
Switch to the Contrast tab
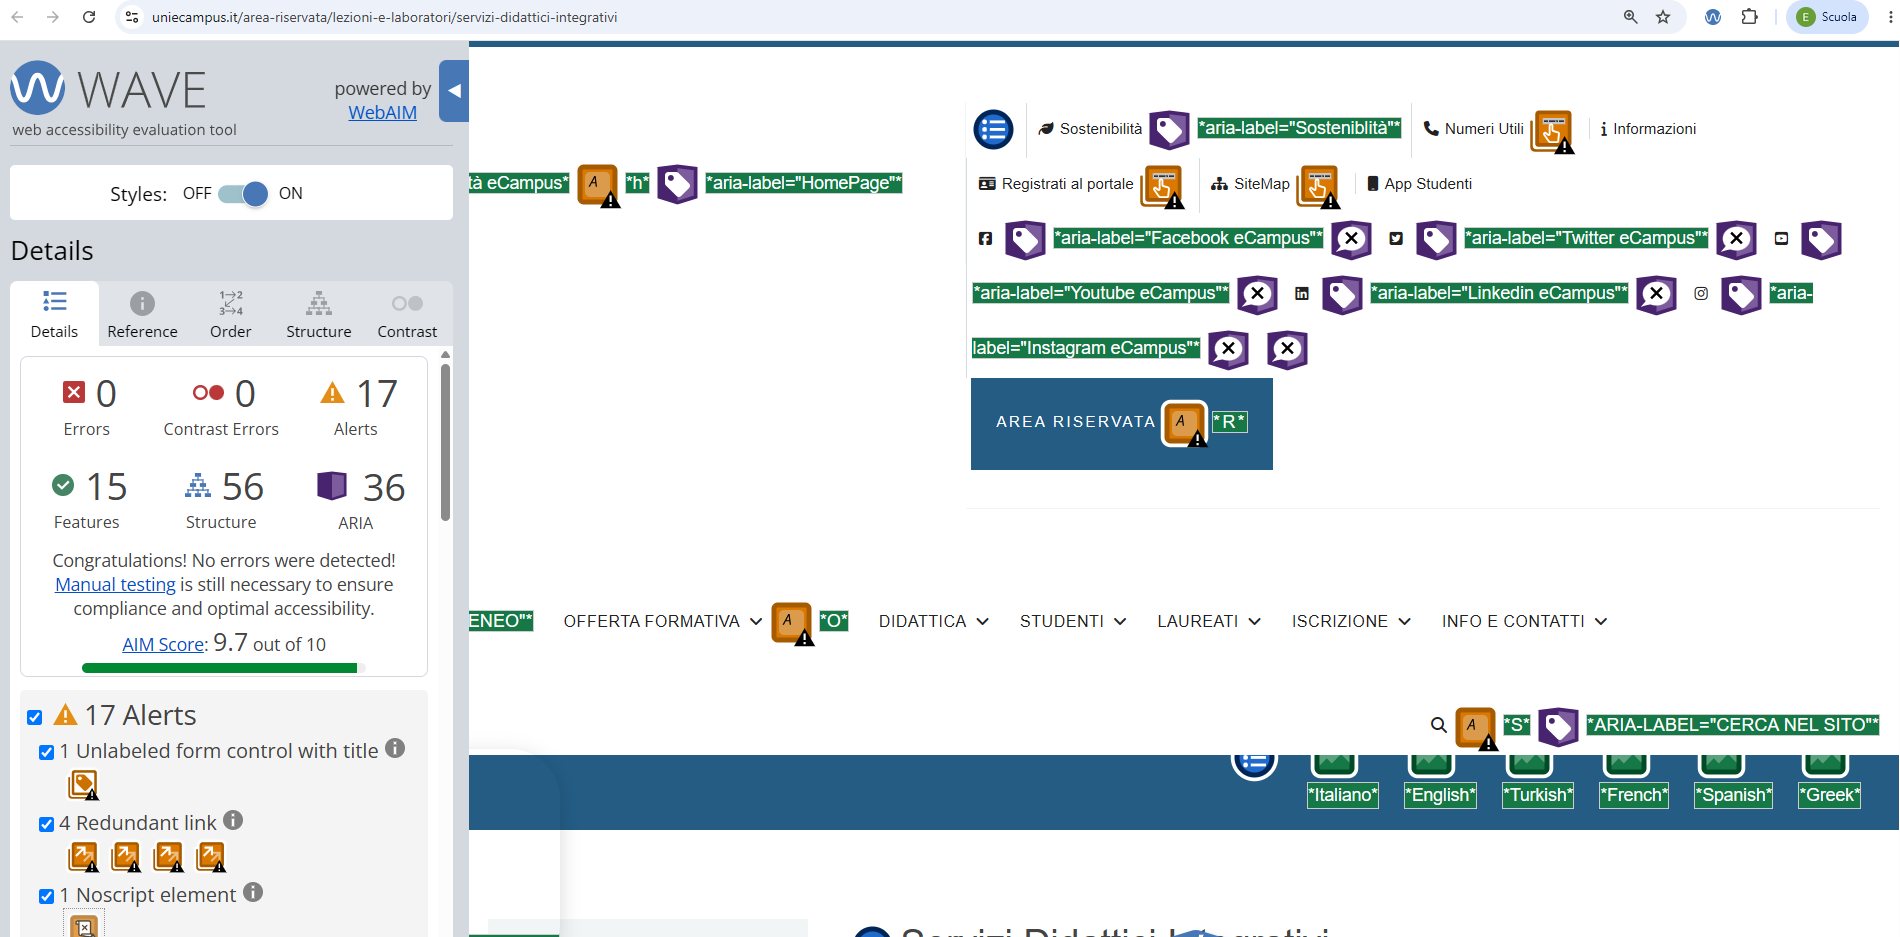[407, 315]
